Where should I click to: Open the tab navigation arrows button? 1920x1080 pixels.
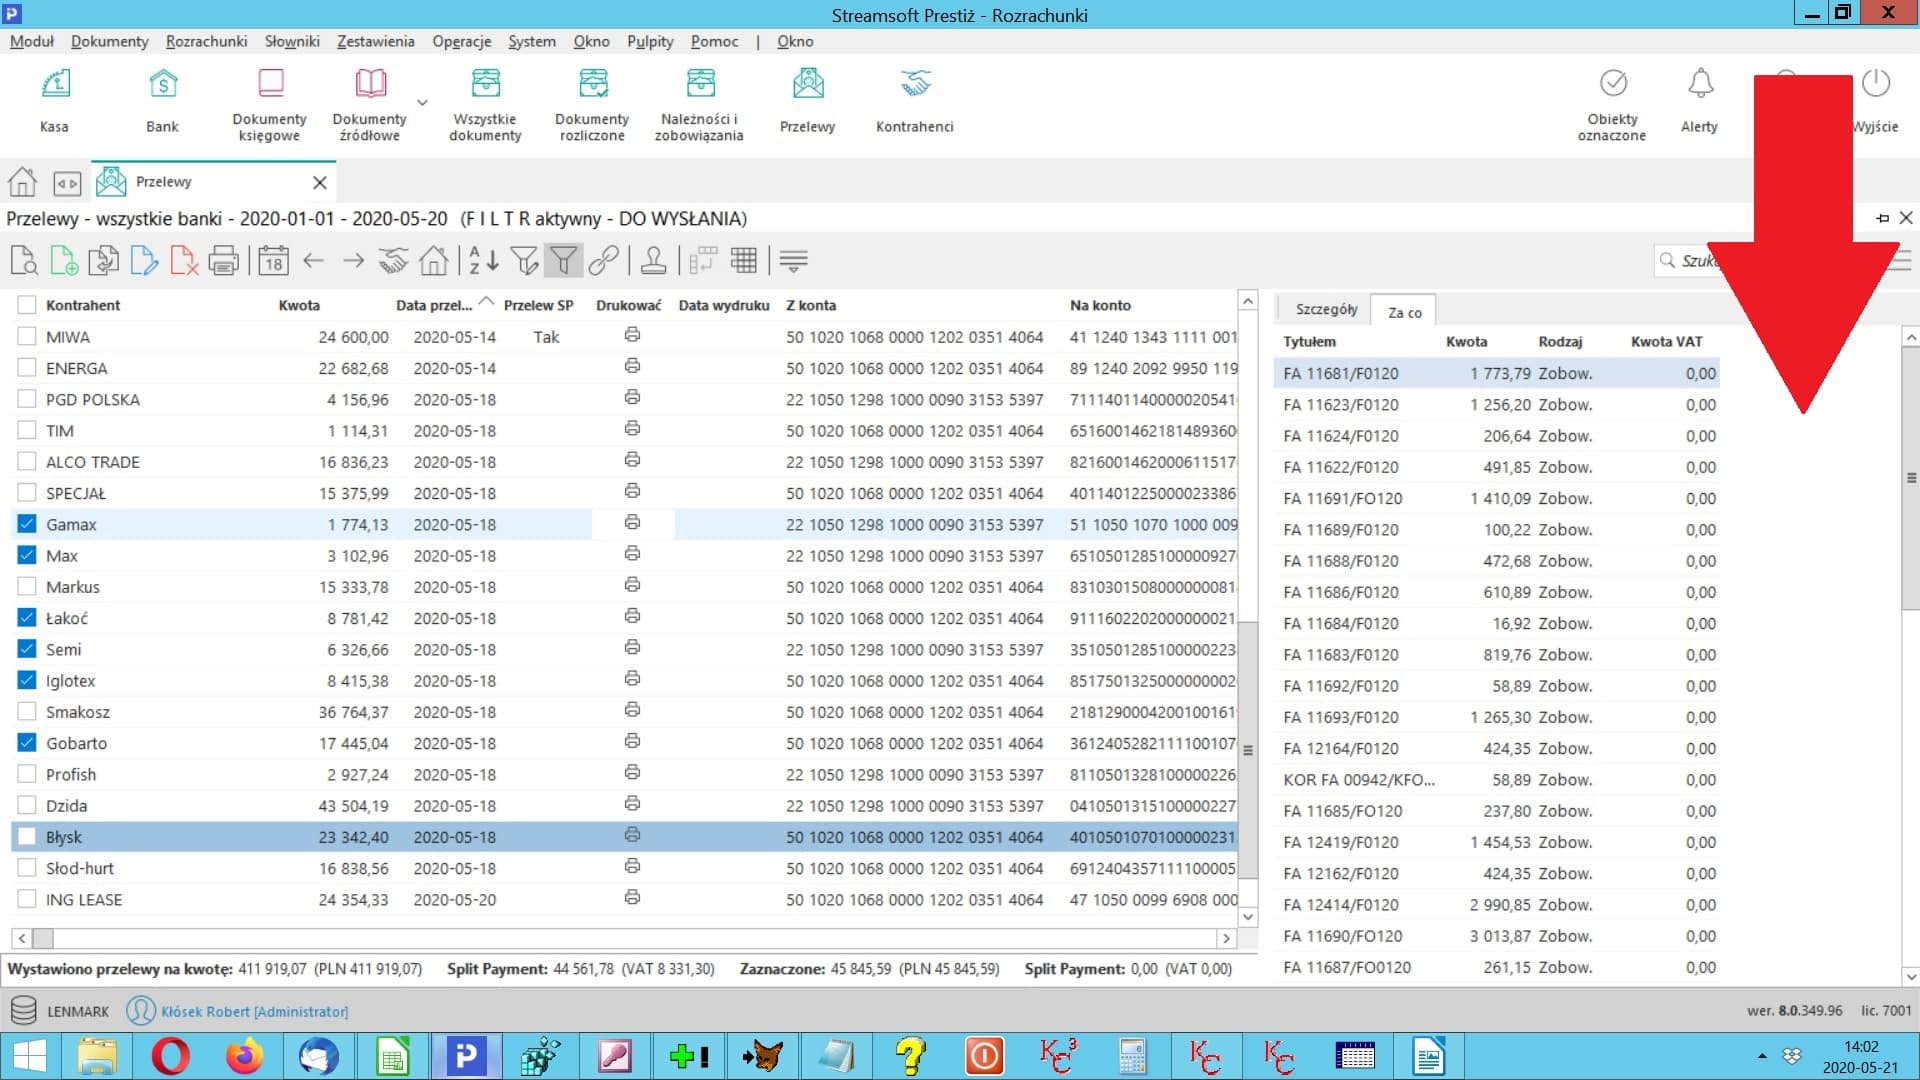pos(67,183)
